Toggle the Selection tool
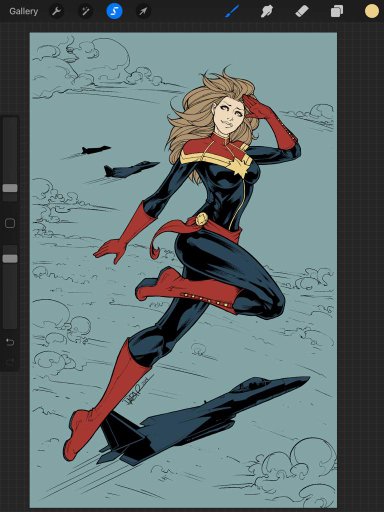Image resolution: width=384 pixels, height=512 pixels. pyautogui.click(x=114, y=12)
